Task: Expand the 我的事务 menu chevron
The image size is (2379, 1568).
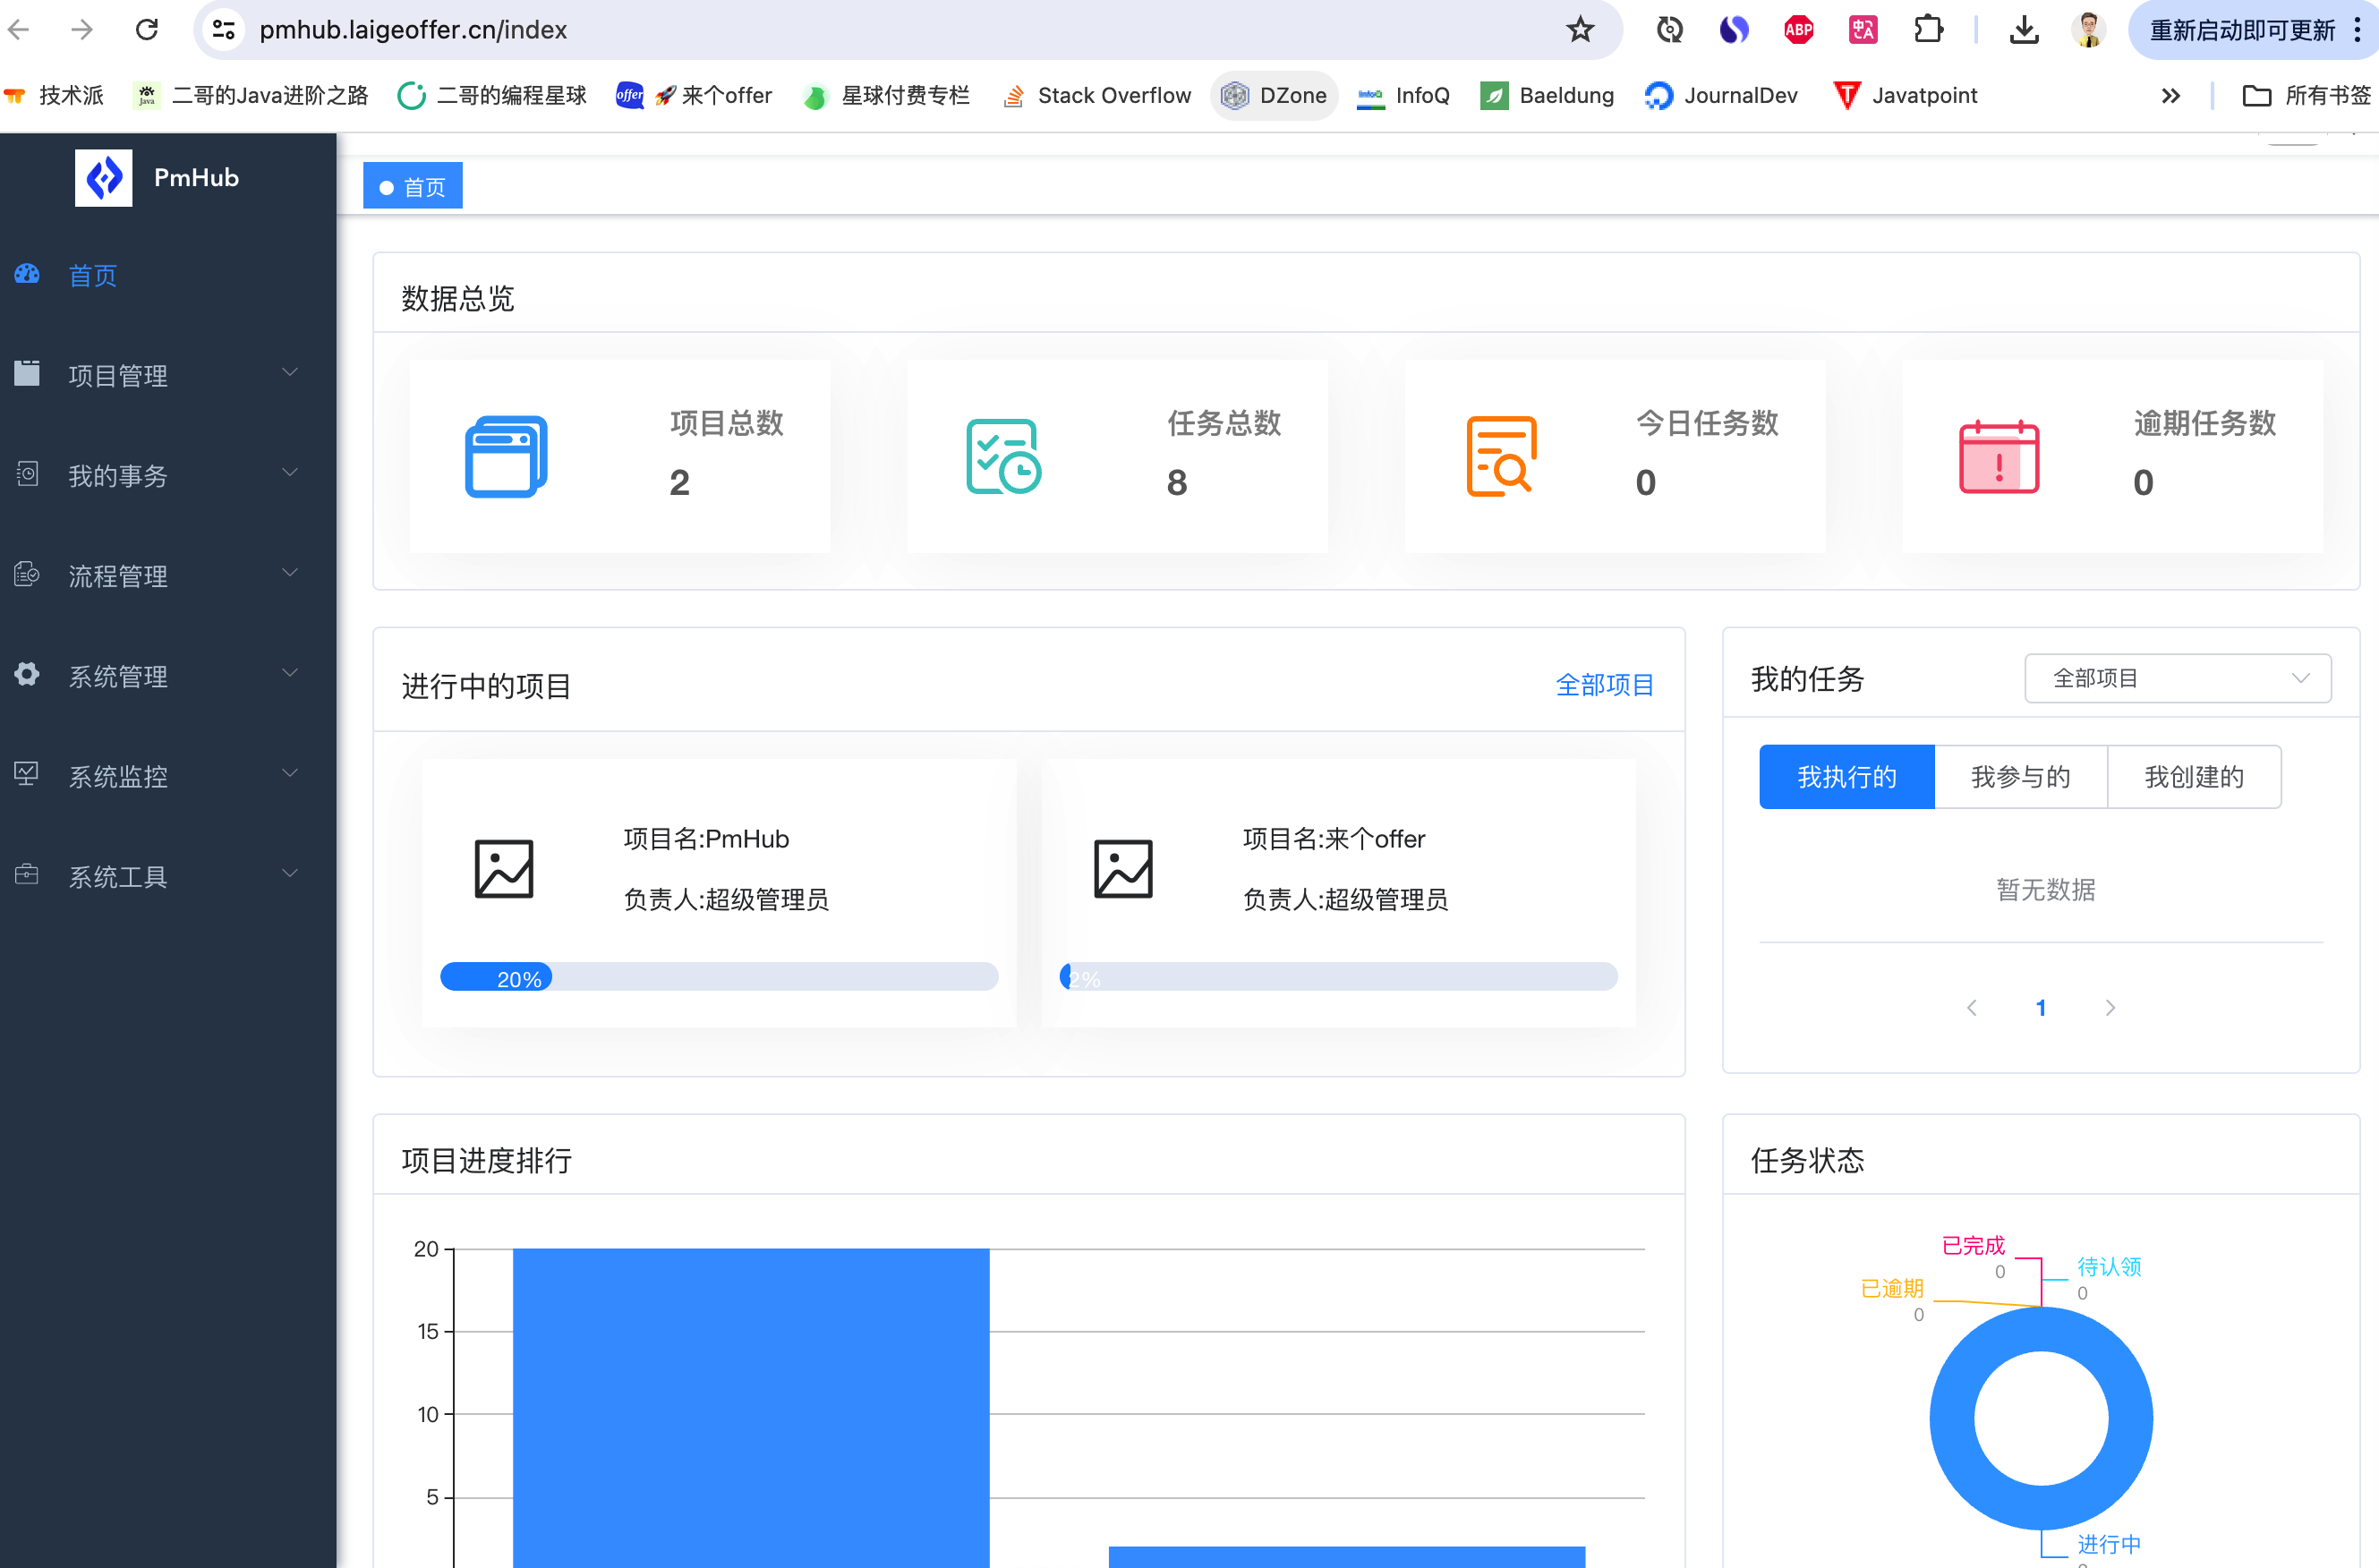Action: 290,473
